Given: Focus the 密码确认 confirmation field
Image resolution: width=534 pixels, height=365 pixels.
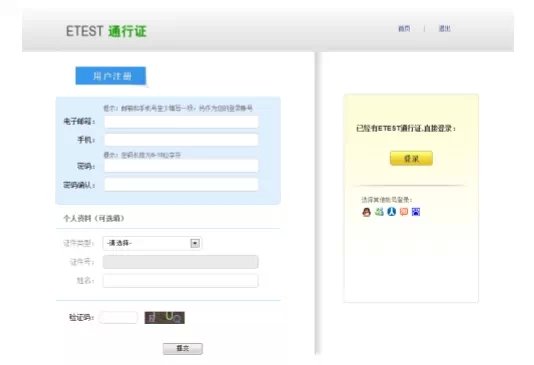Looking at the screenshot, I should click(181, 185).
